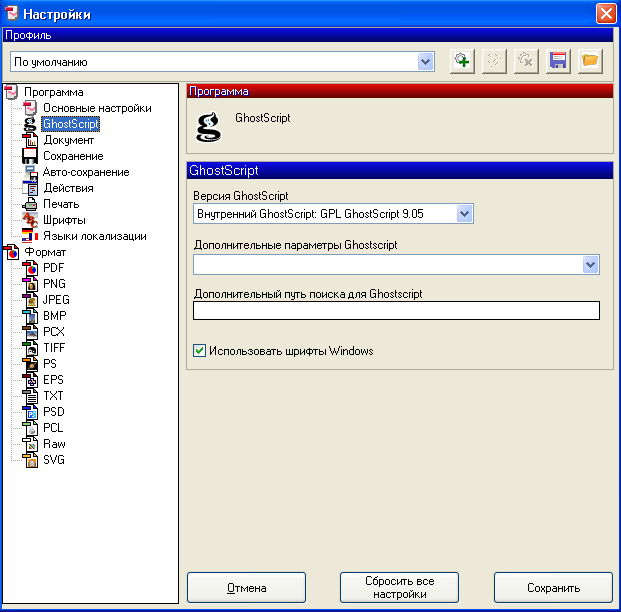Click the EPS format icon
This screenshot has width=621, height=612.
coord(30,380)
